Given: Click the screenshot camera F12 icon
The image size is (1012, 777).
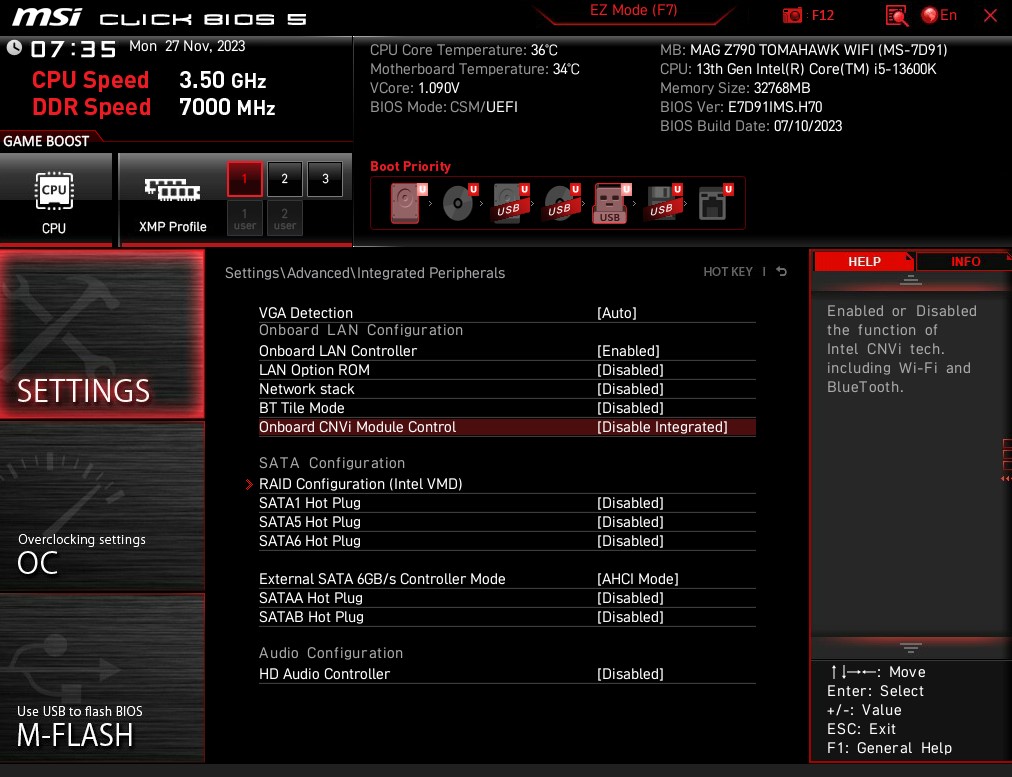Looking at the screenshot, I should click(x=792, y=15).
